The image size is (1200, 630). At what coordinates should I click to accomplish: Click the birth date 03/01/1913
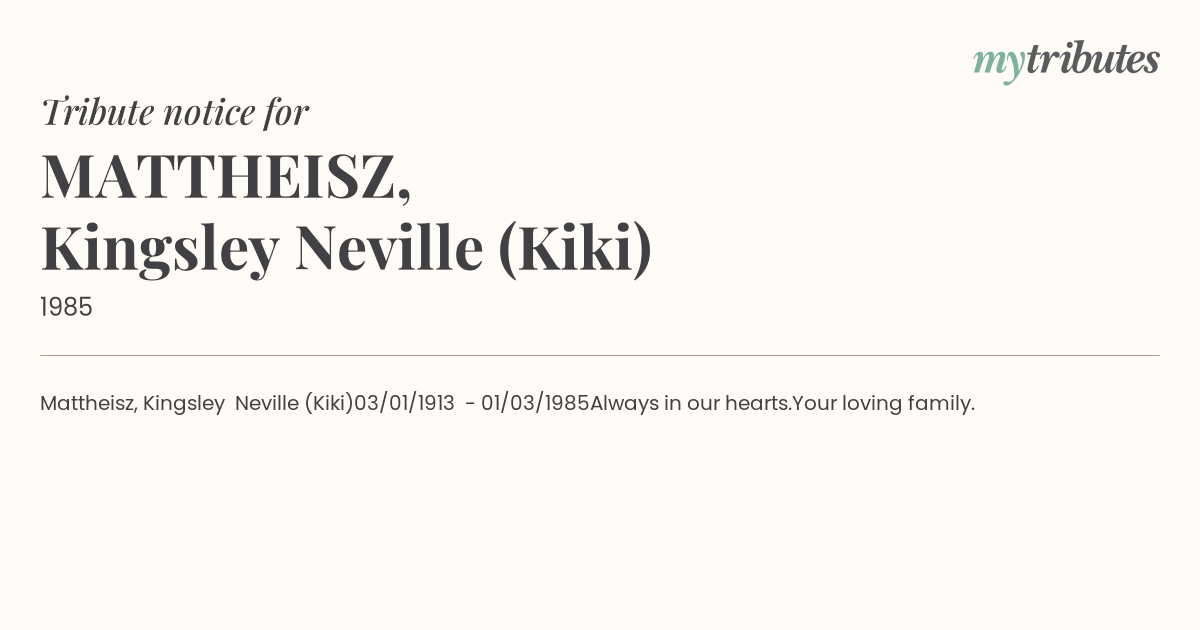pyautogui.click(x=404, y=403)
